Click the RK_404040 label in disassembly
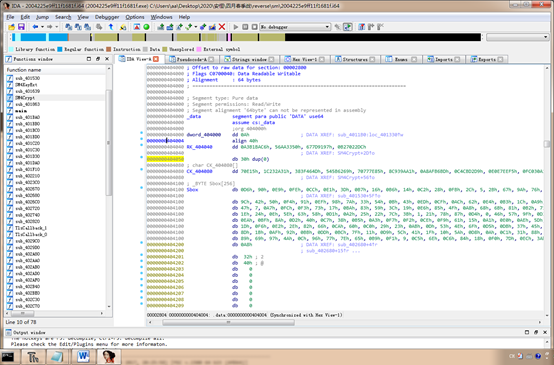The image size is (554, 365). pos(199,147)
